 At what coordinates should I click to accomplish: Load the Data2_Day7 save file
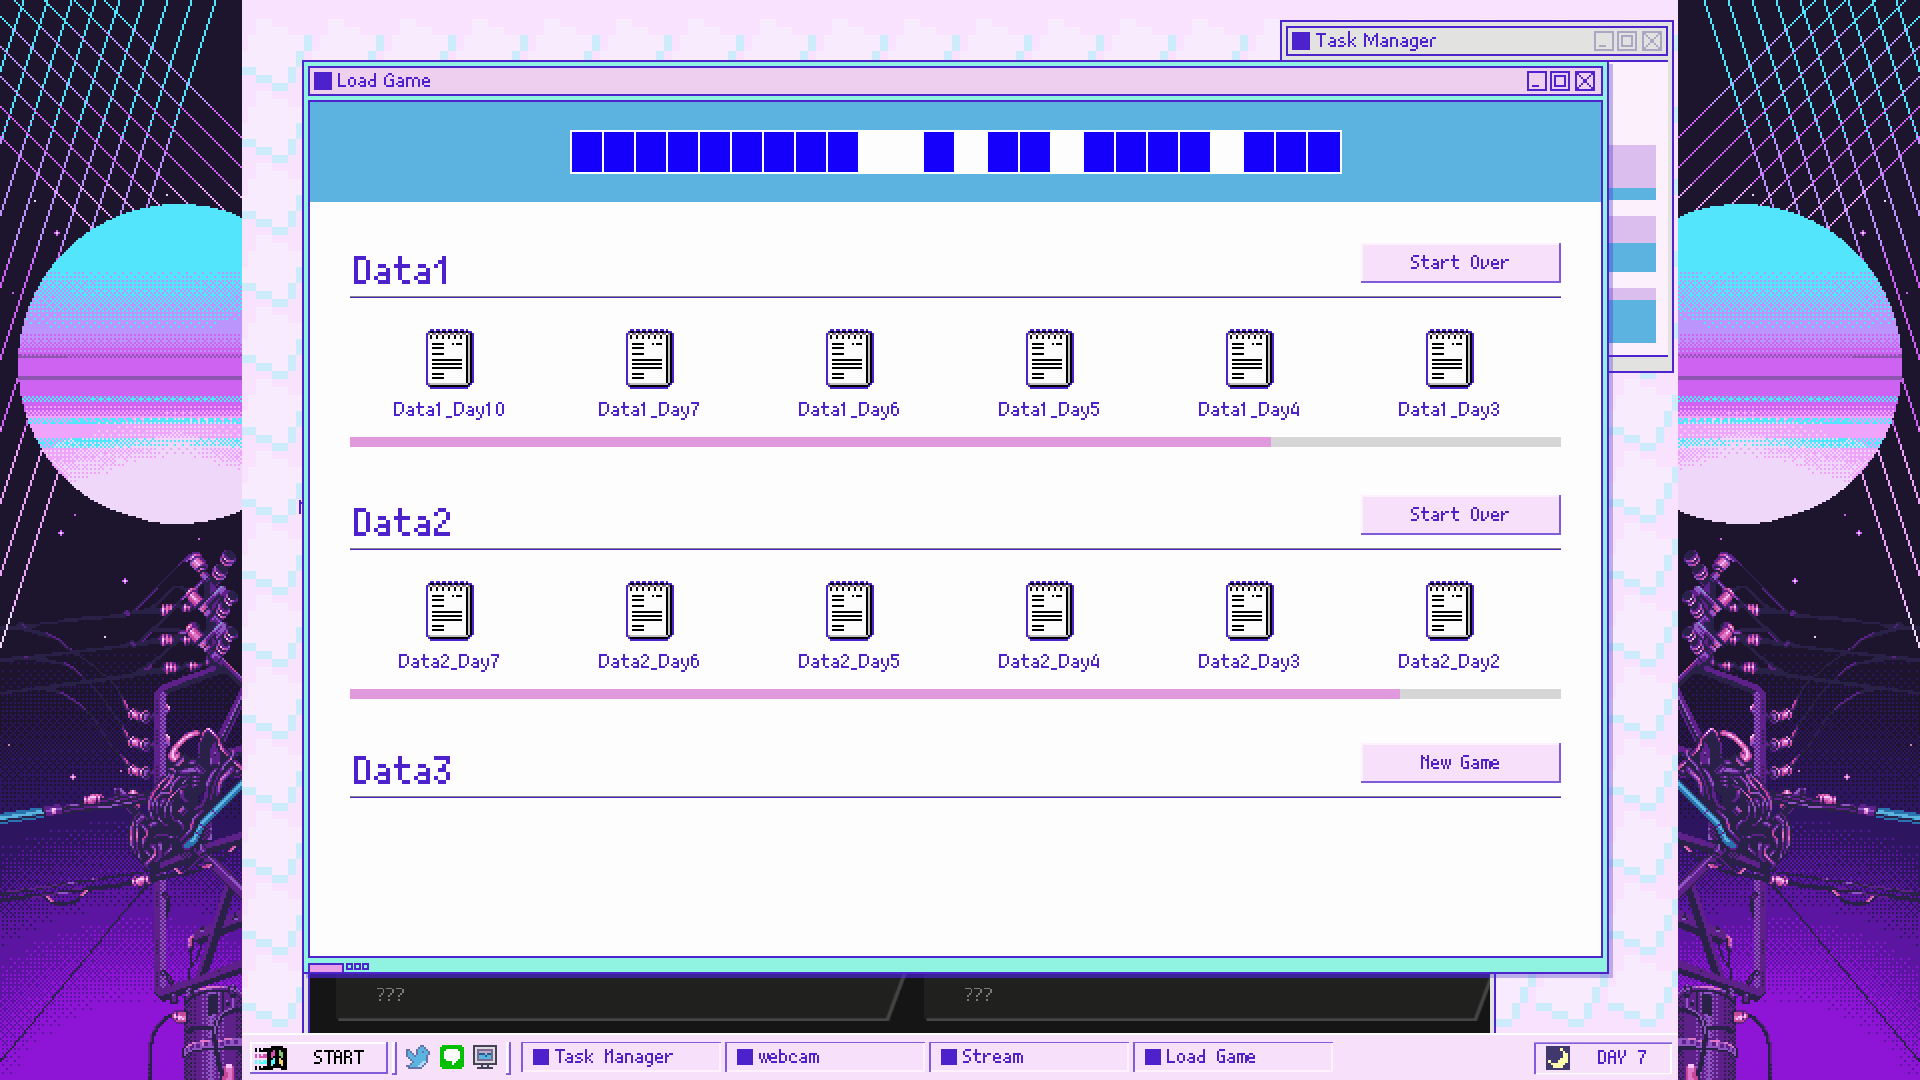pos(449,611)
